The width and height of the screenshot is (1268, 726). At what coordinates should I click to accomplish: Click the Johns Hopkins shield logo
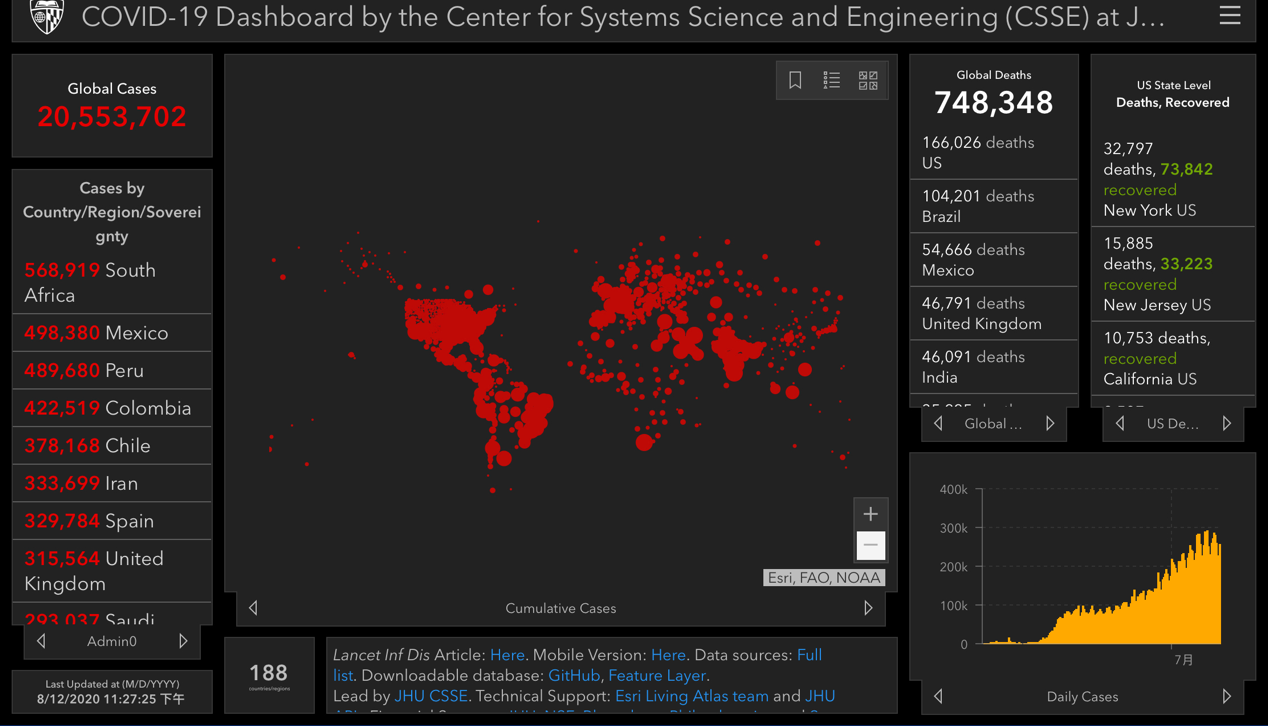click(x=46, y=16)
